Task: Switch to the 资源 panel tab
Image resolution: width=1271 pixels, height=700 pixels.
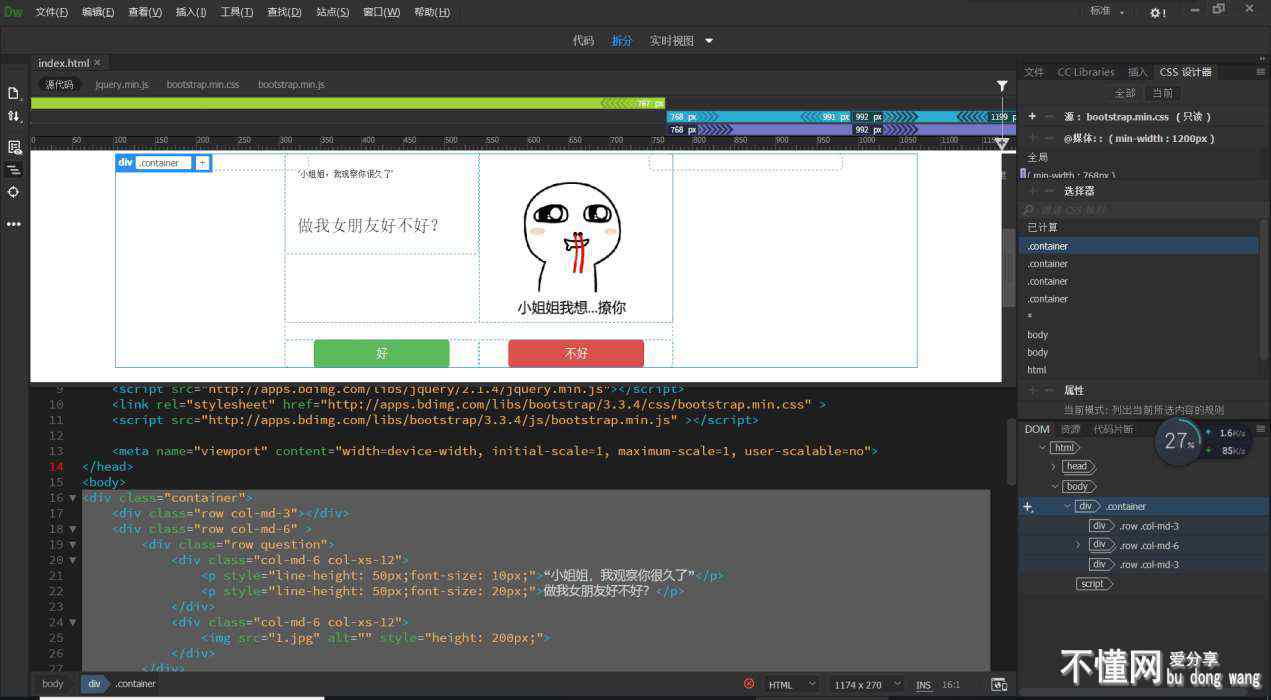Action: pos(1071,429)
